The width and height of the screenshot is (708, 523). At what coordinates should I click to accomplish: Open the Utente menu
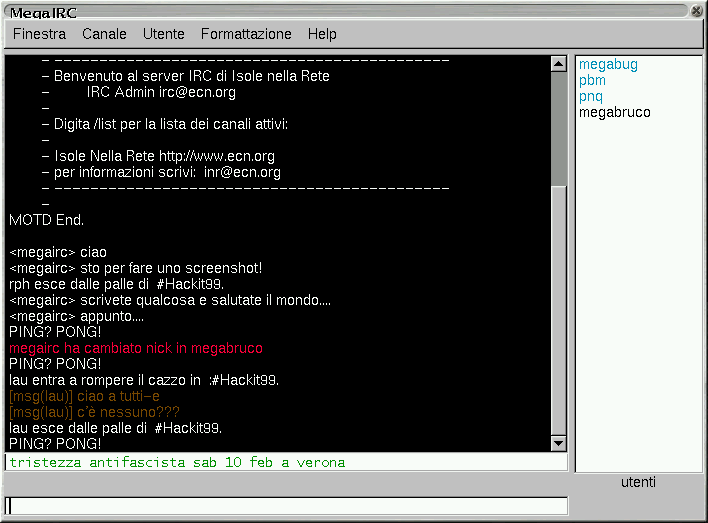[163, 34]
